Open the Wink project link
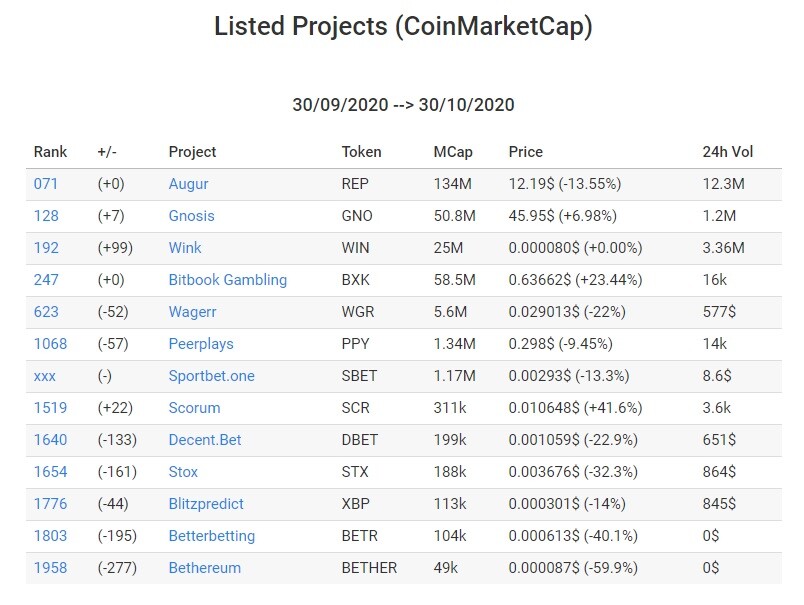804x605 pixels. [185, 248]
